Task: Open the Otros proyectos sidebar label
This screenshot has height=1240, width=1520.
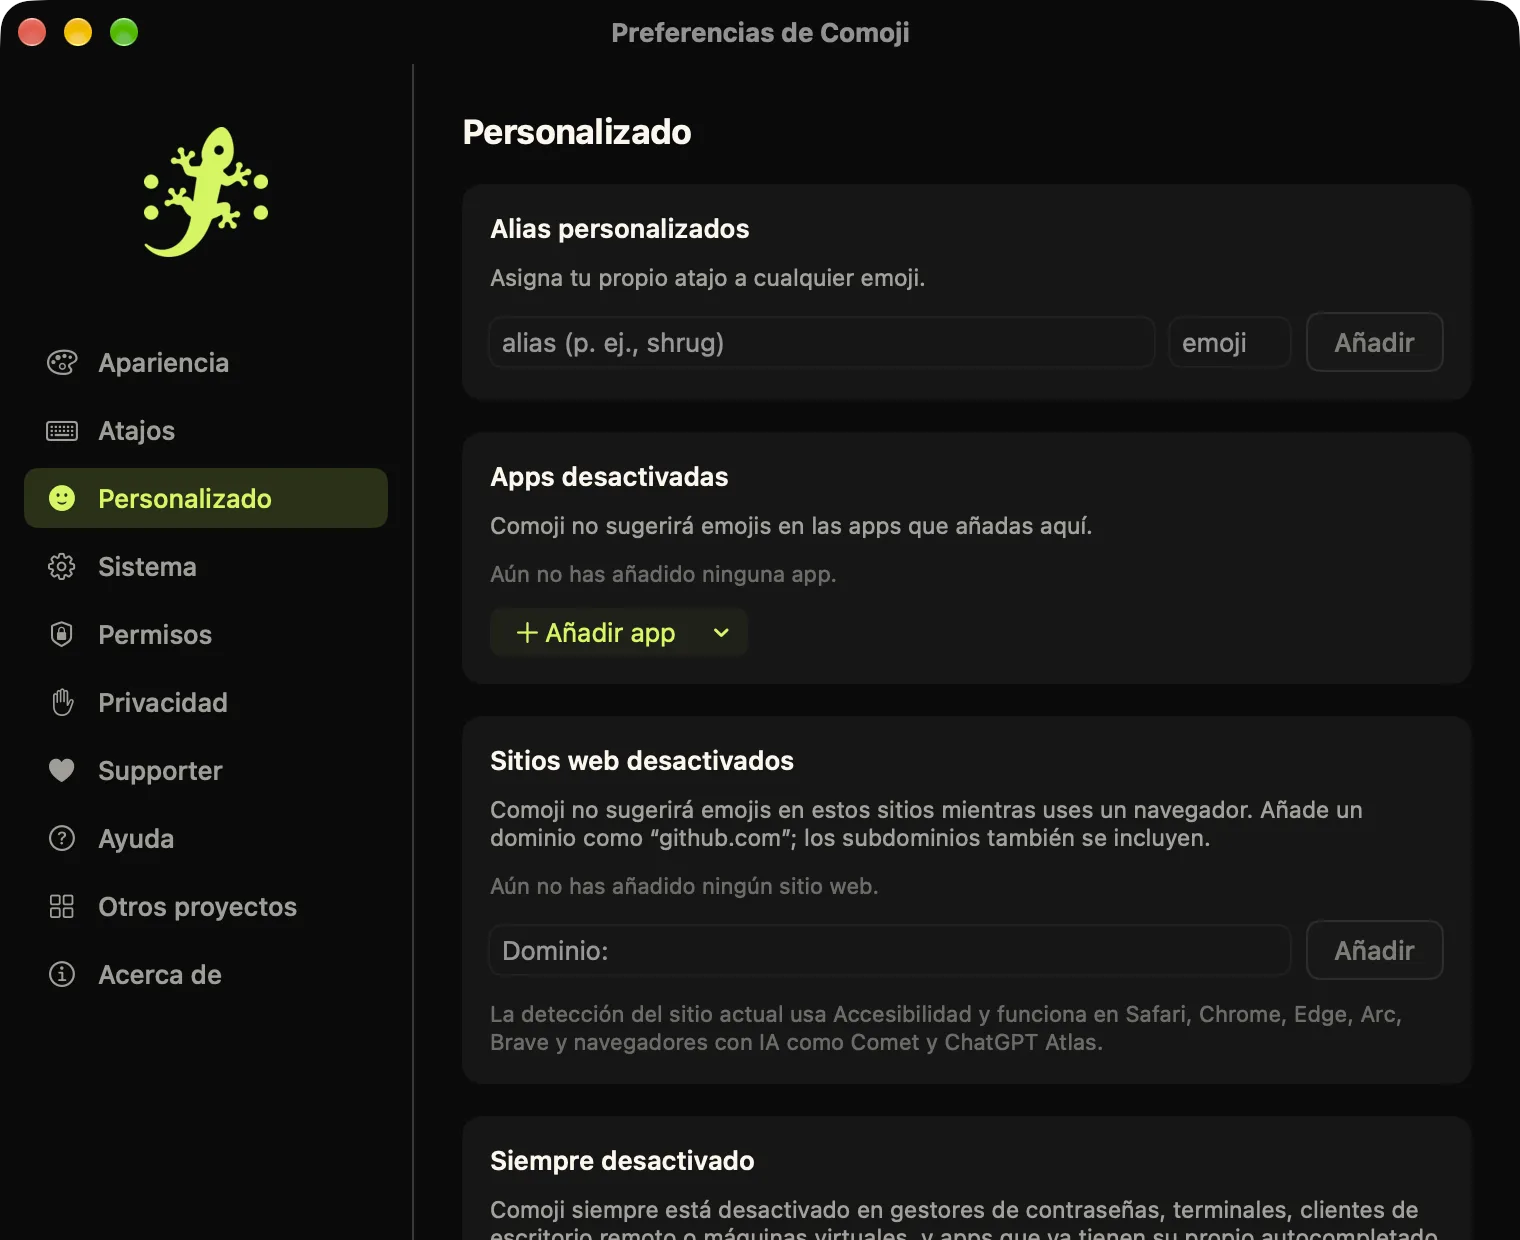Action: pos(198,907)
